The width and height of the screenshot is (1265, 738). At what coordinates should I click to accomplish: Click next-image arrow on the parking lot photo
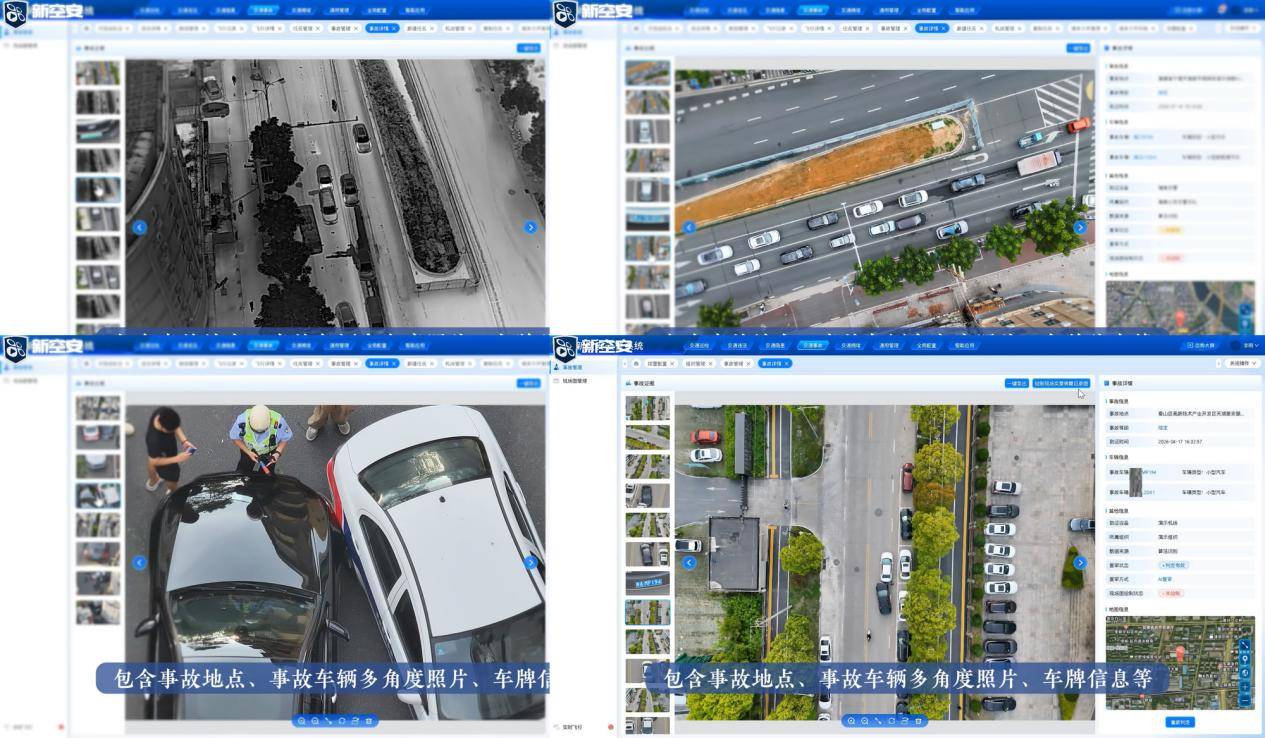tap(1080, 562)
